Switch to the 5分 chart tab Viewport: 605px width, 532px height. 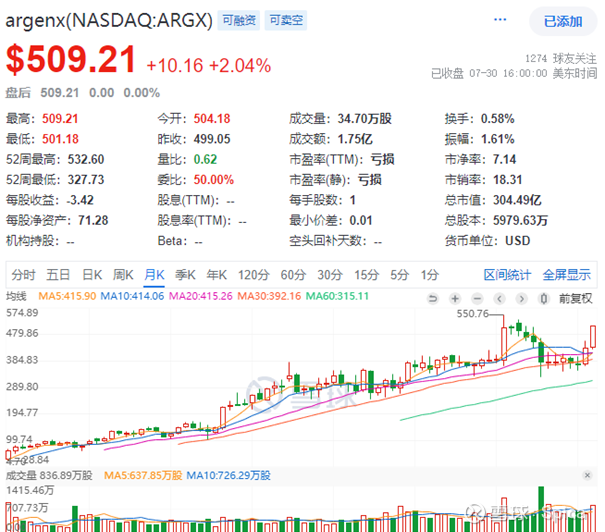399,275
